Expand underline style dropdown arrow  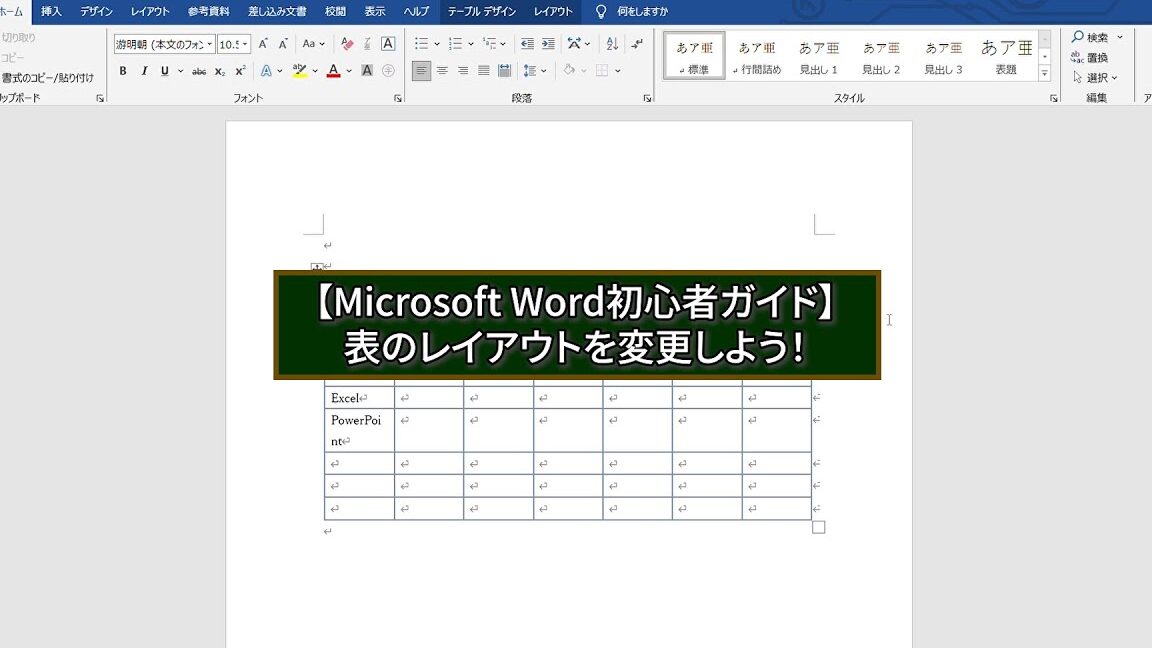[180, 71]
